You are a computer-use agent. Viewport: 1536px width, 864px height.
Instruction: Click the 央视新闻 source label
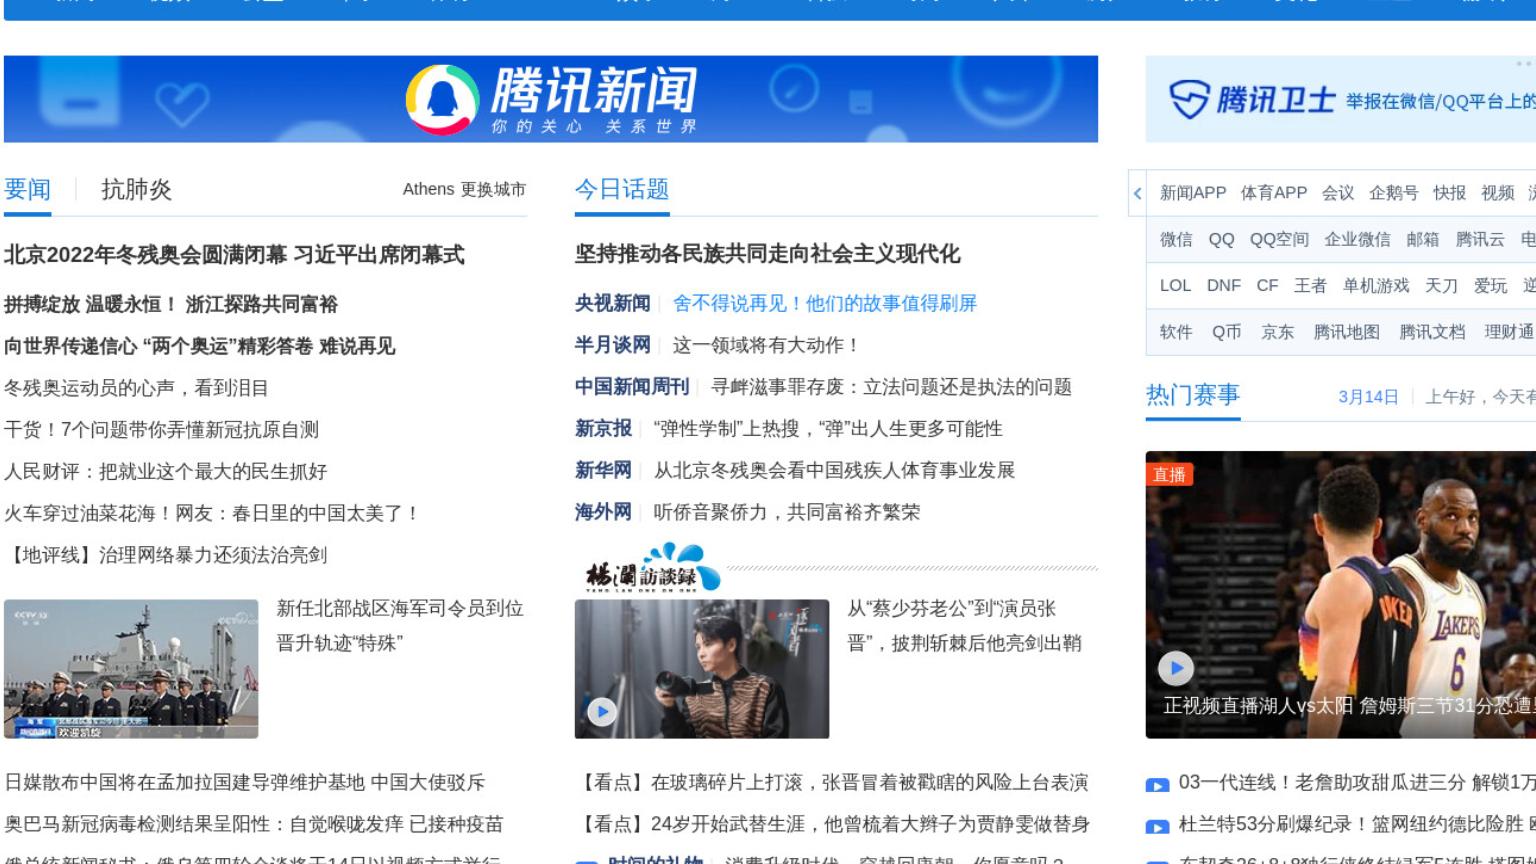[612, 303]
